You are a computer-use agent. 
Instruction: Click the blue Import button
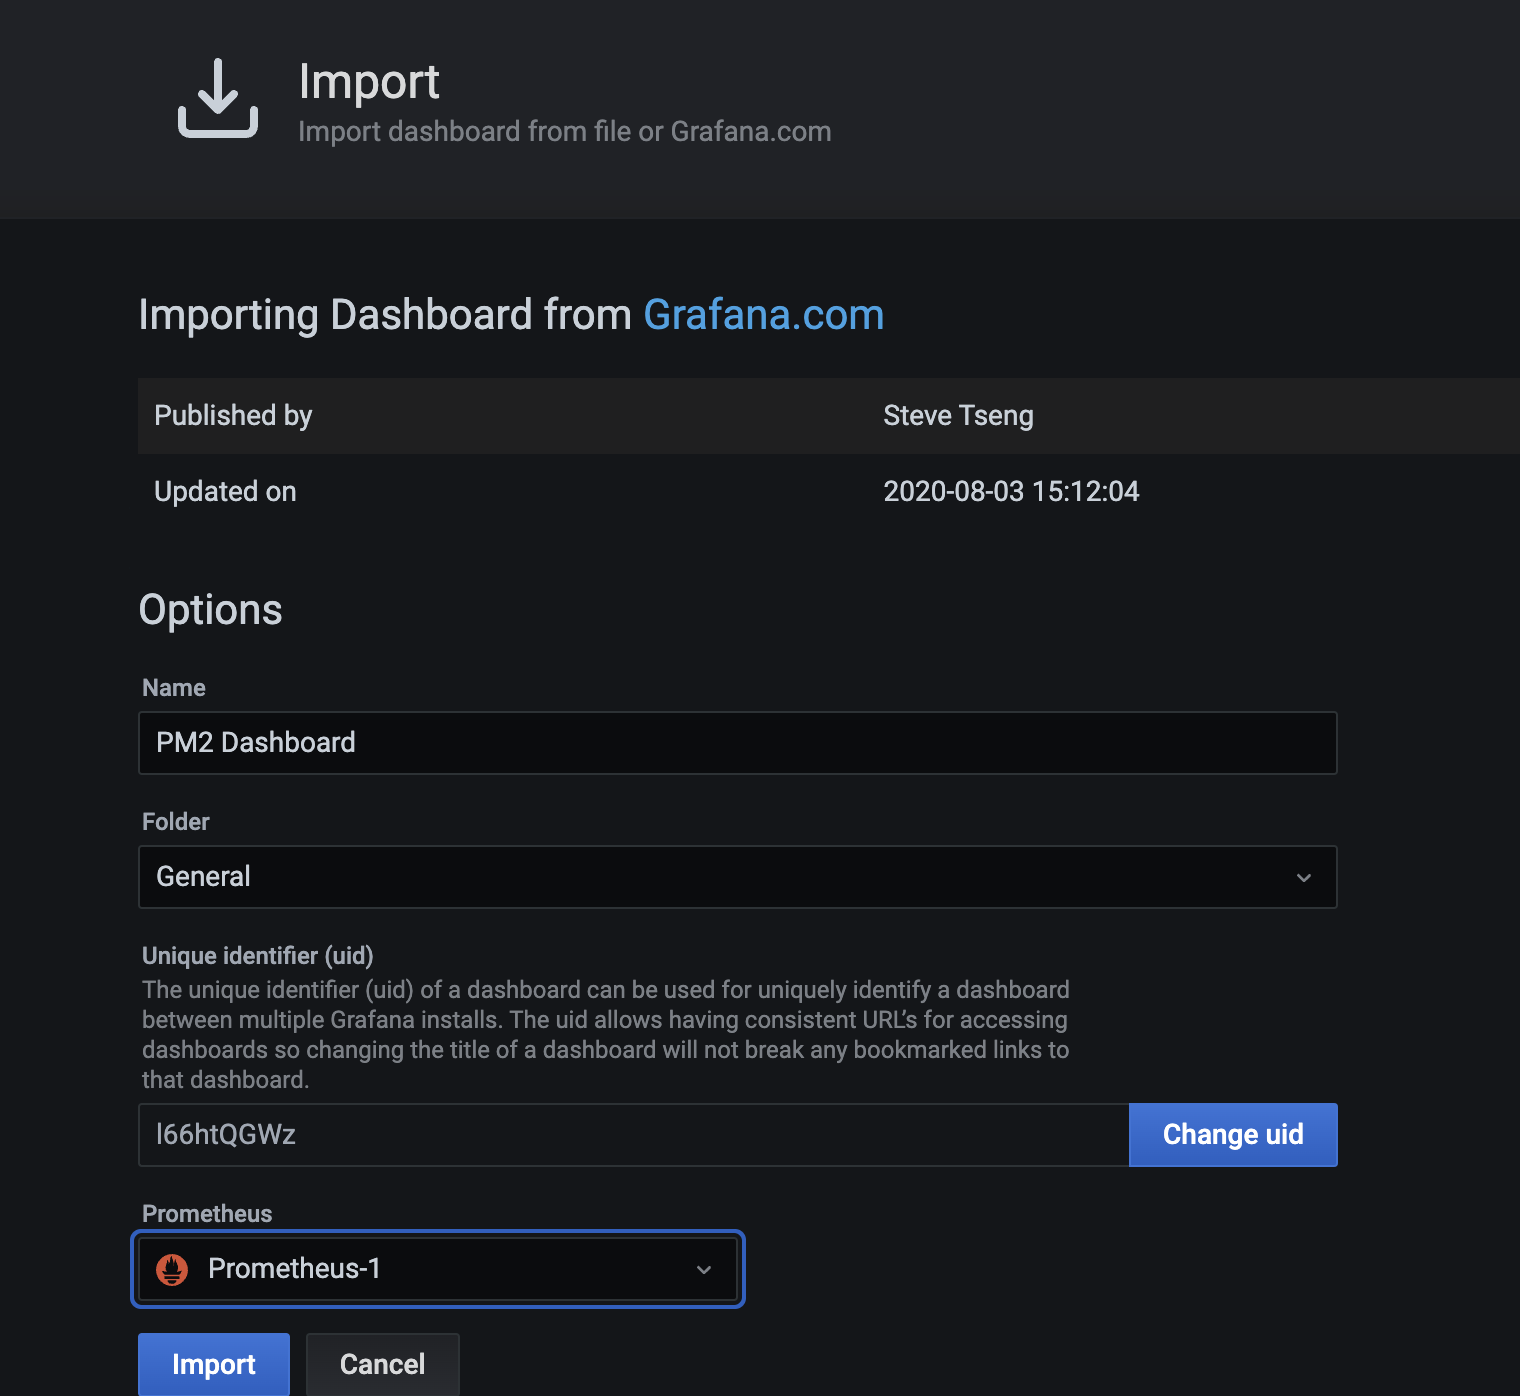click(214, 1364)
